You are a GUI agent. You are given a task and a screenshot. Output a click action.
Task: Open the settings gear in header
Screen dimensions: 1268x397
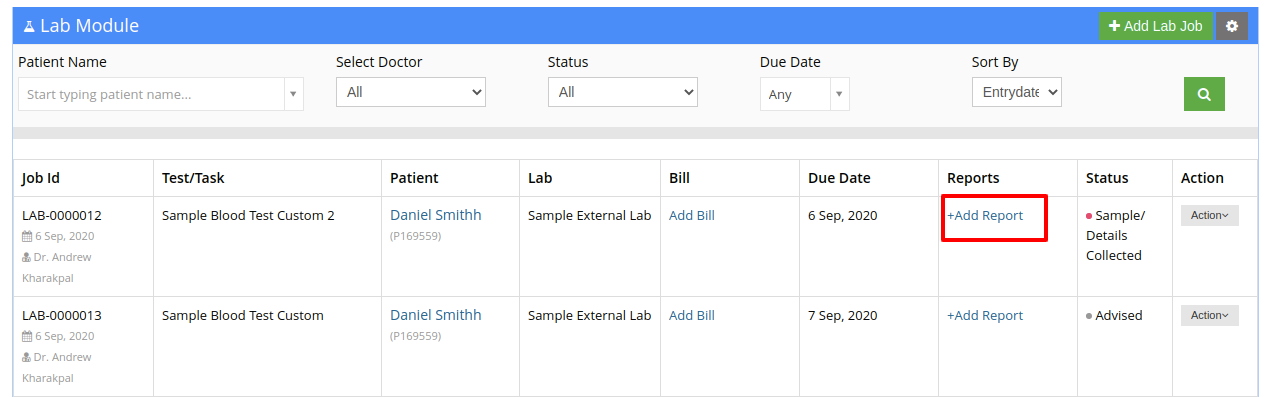click(x=1231, y=26)
